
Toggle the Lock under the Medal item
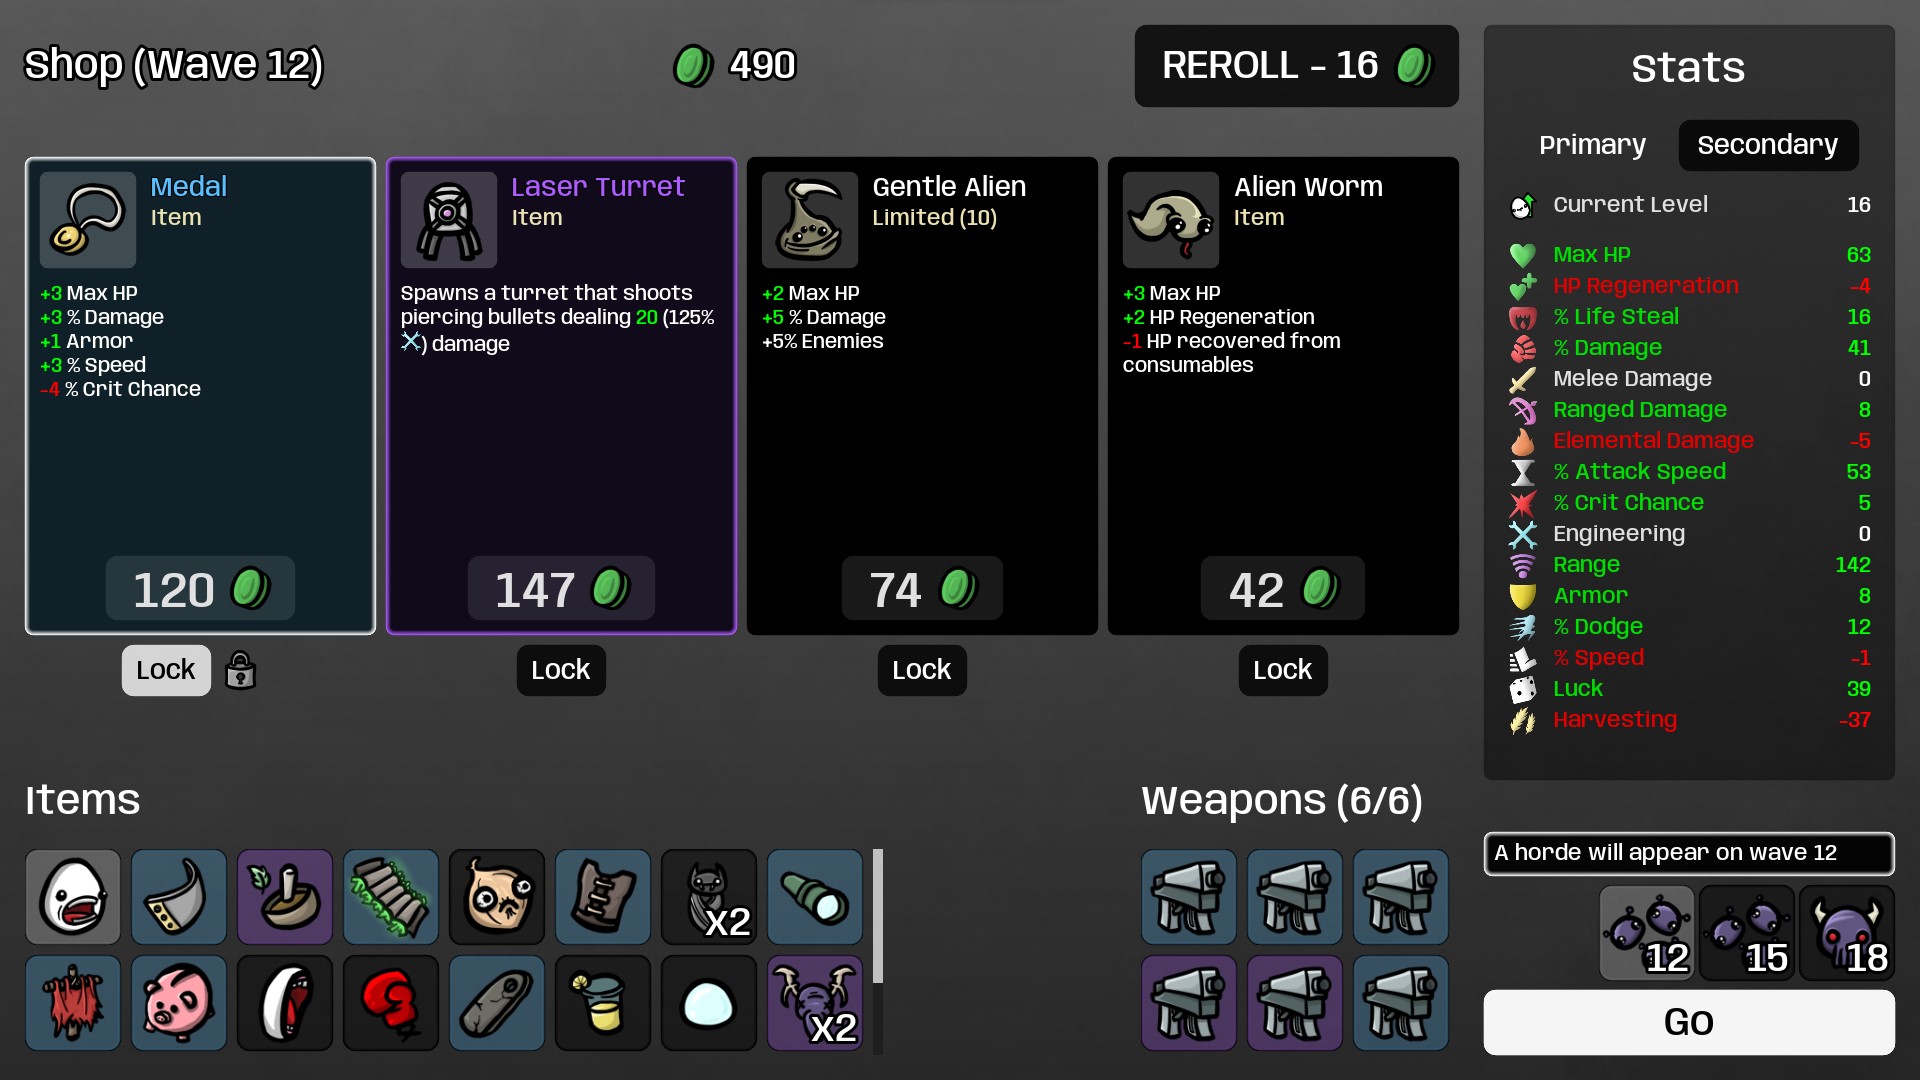pos(166,670)
